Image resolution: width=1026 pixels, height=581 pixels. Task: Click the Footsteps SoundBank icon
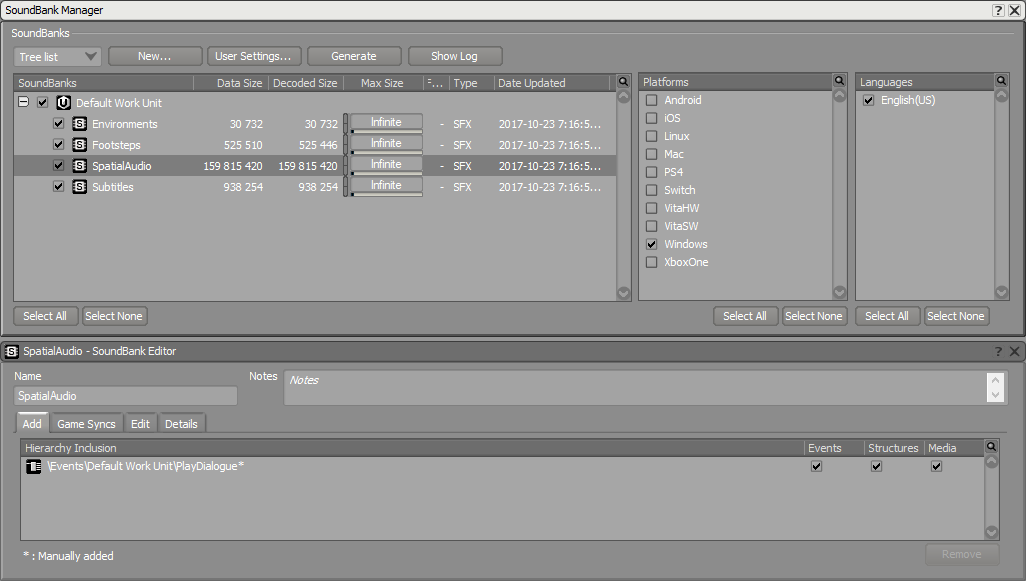(x=79, y=145)
